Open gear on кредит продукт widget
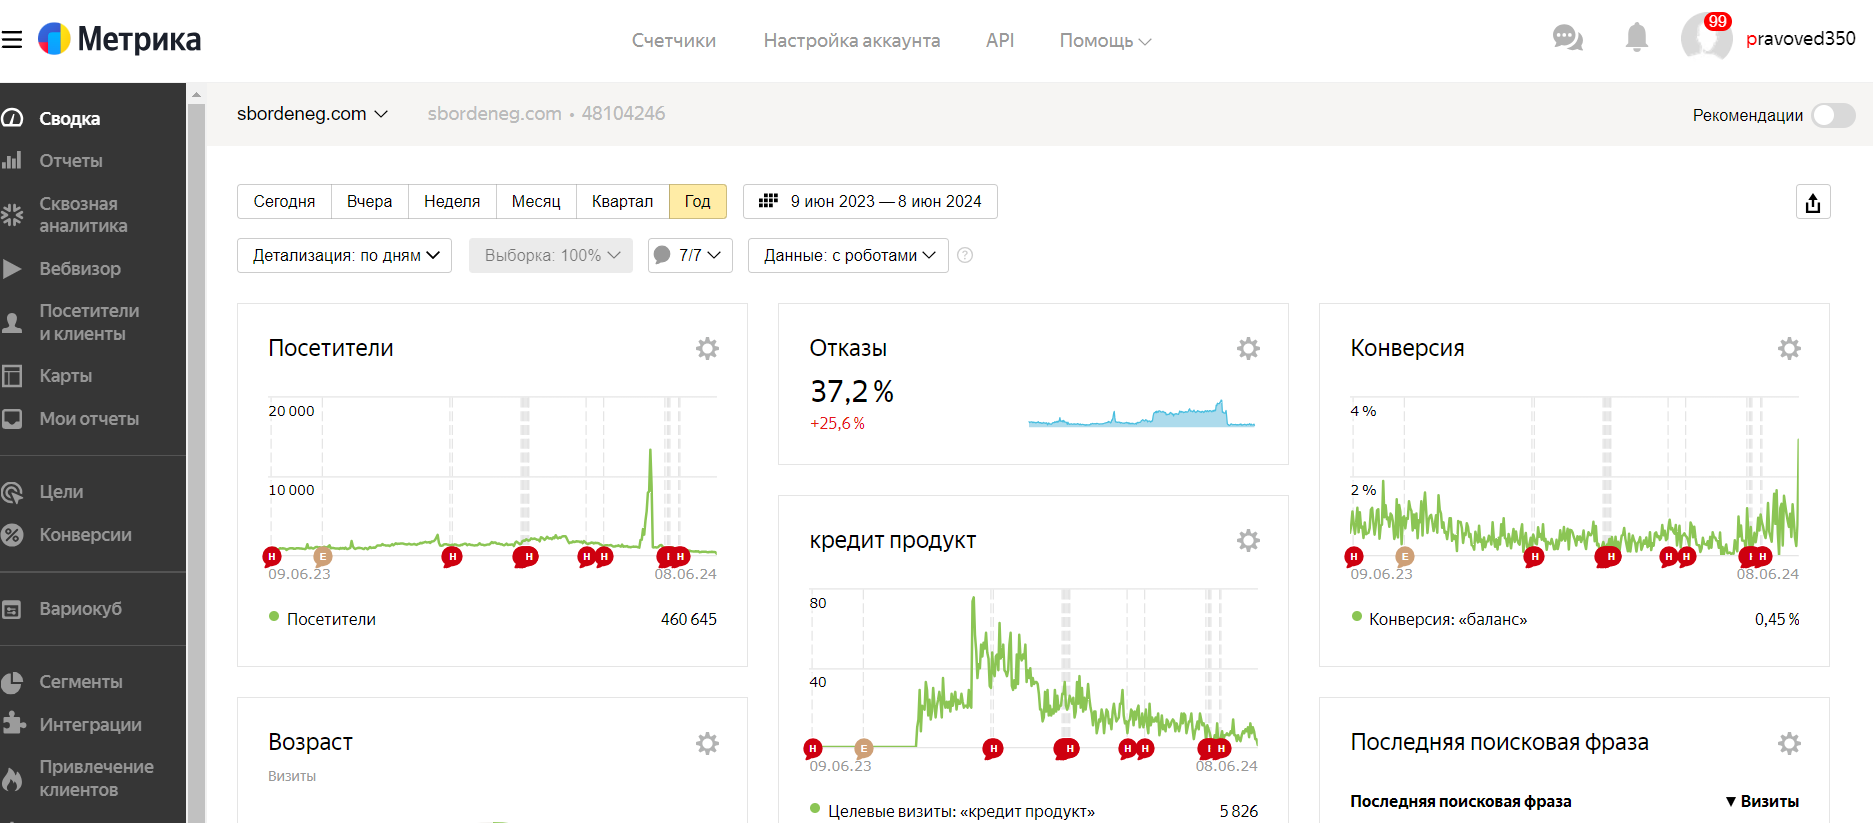 pyautogui.click(x=1248, y=540)
